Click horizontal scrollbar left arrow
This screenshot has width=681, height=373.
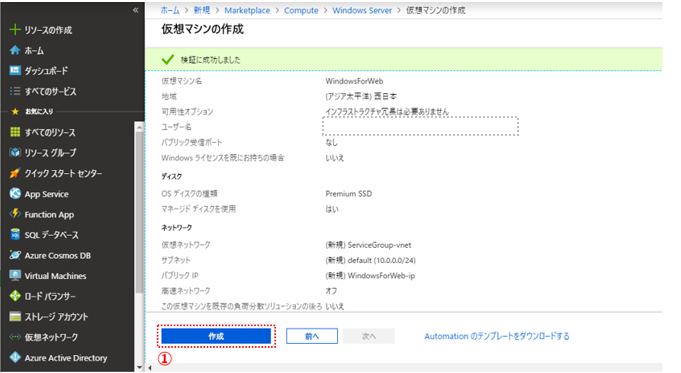(150, 368)
